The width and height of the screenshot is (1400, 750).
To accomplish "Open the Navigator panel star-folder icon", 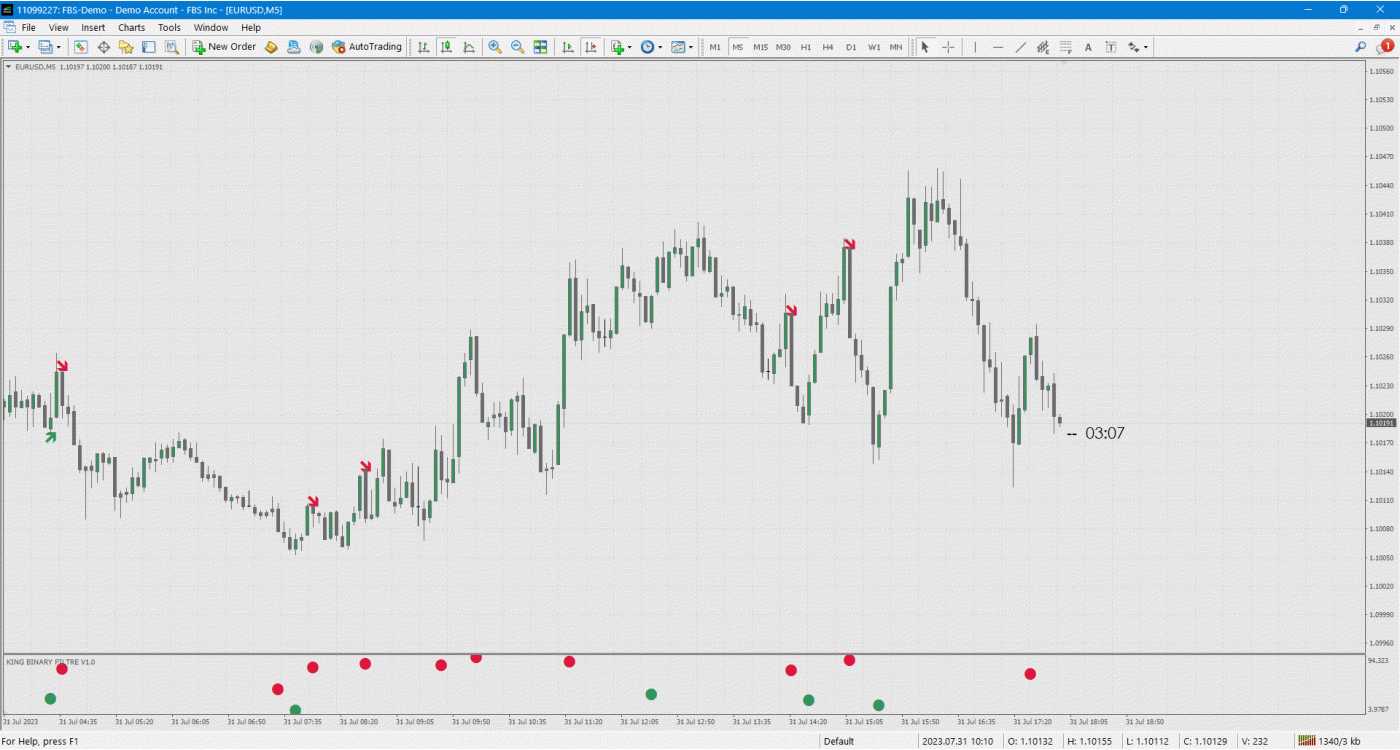I will [x=126, y=47].
